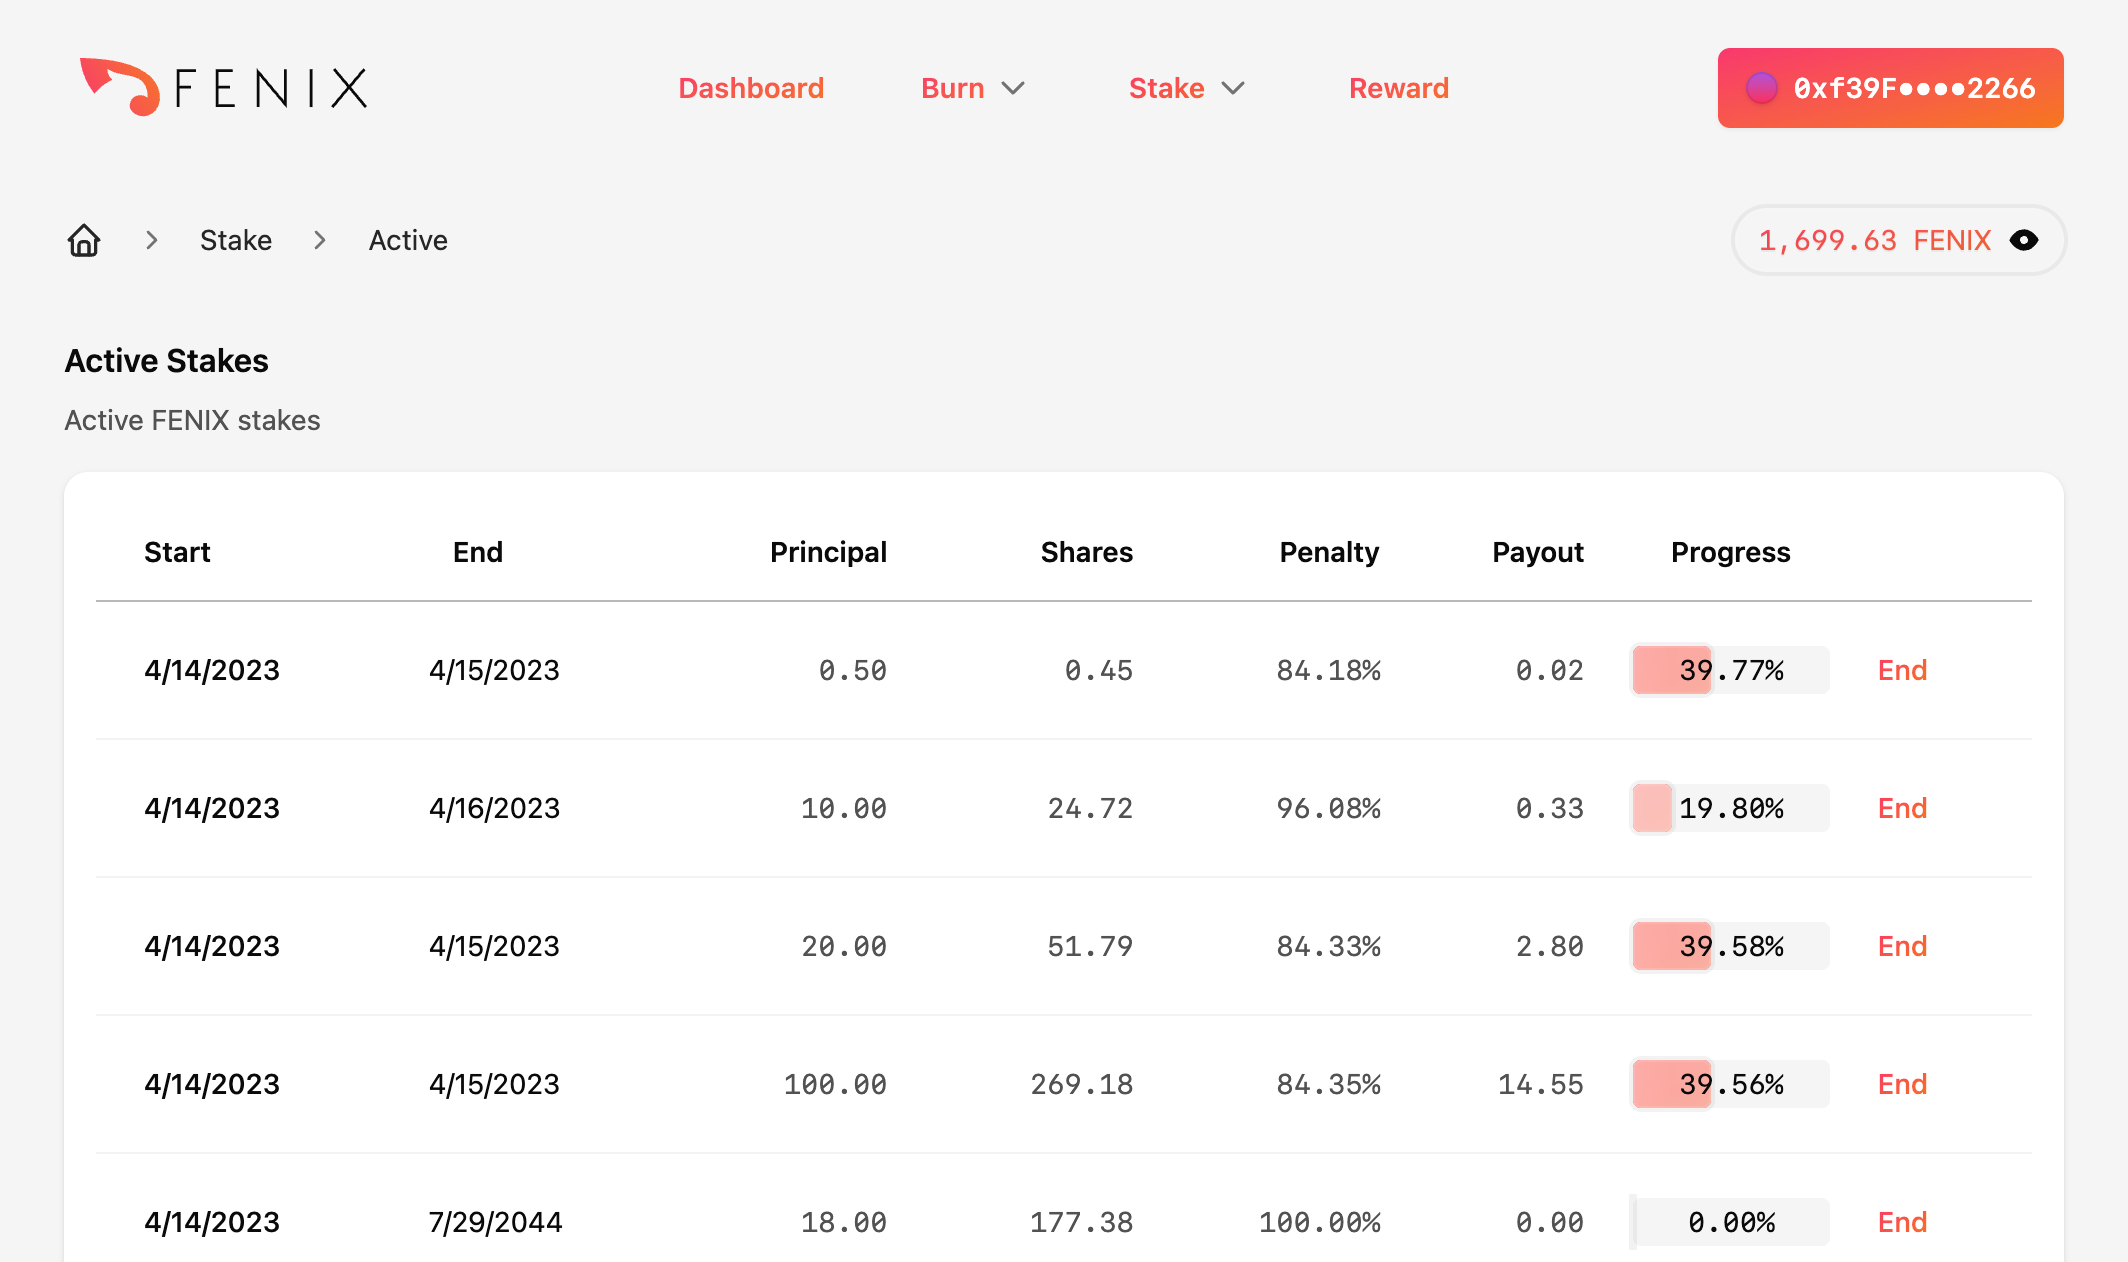The width and height of the screenshot is (2128, 1262).
Task: End the 100.00 principal stake
Action: tap(1901, 1084)
